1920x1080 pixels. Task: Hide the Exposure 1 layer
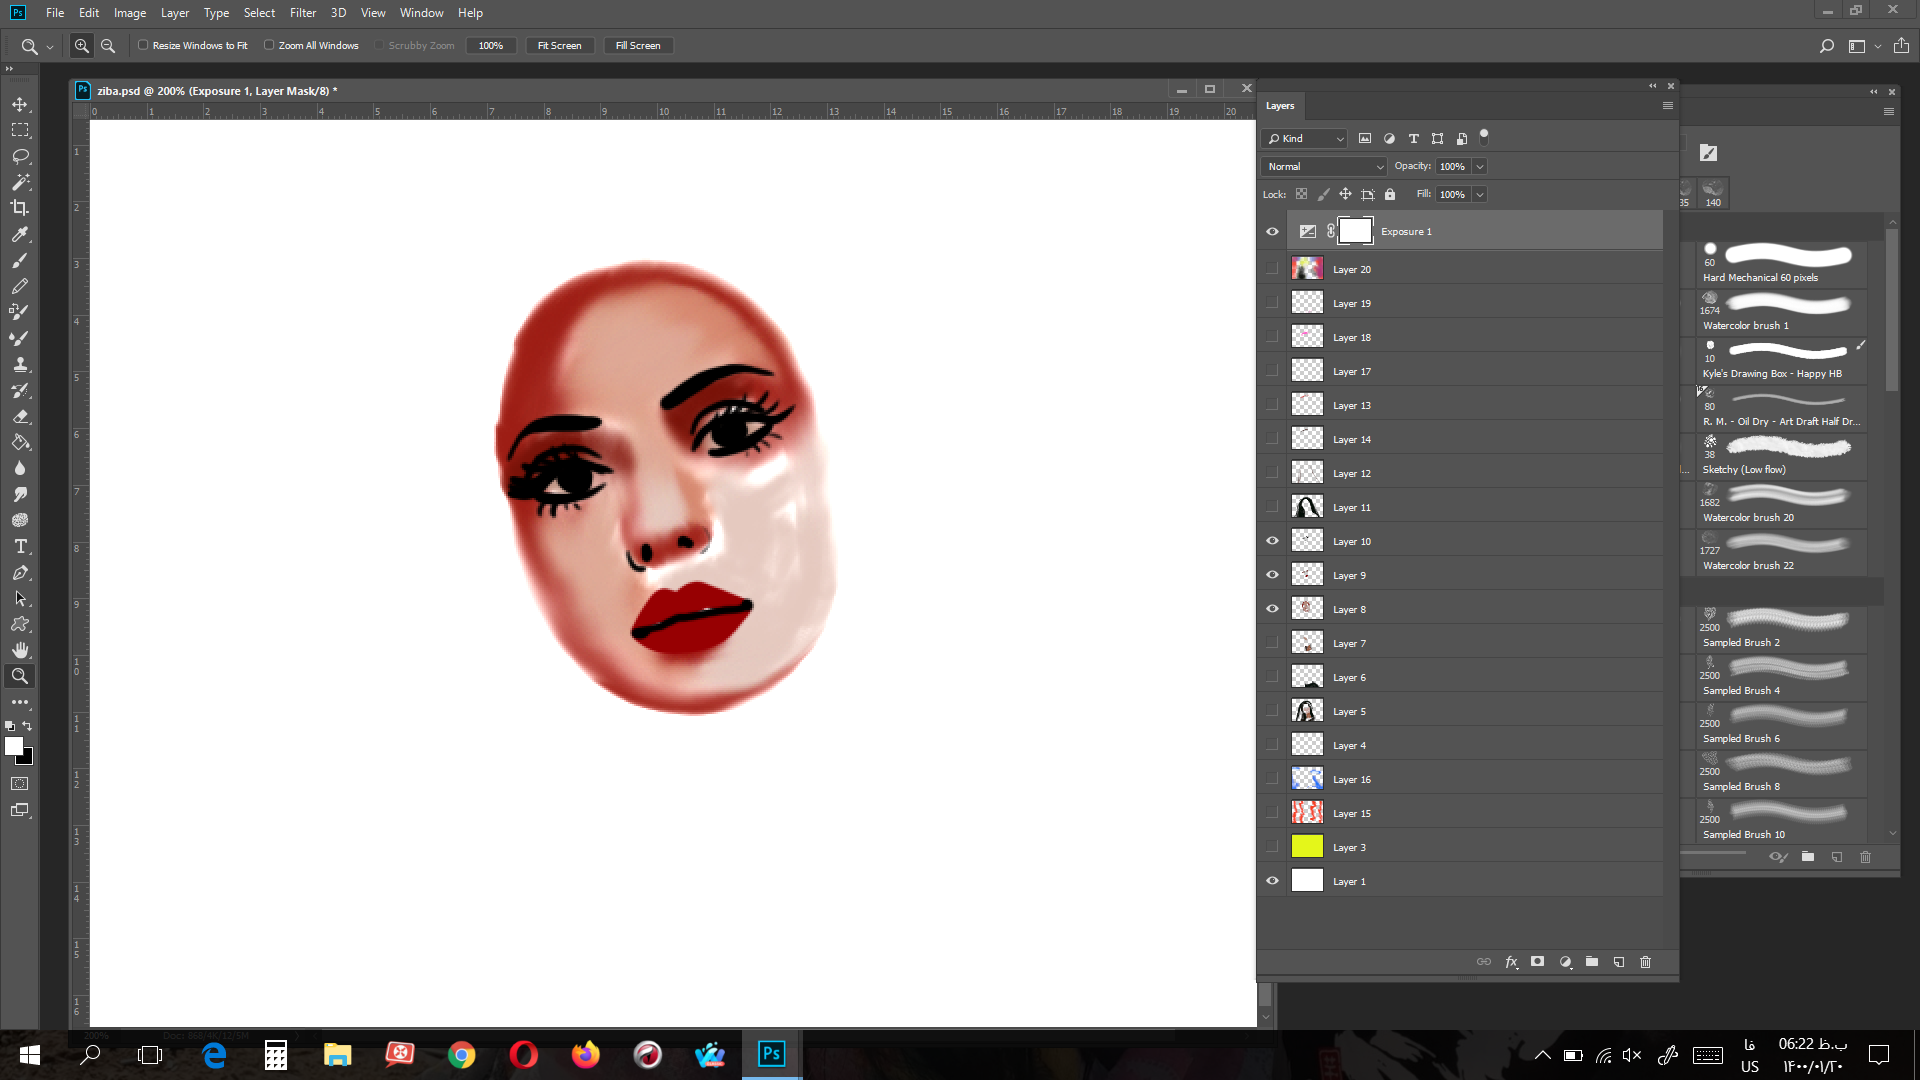(1272, 231)
